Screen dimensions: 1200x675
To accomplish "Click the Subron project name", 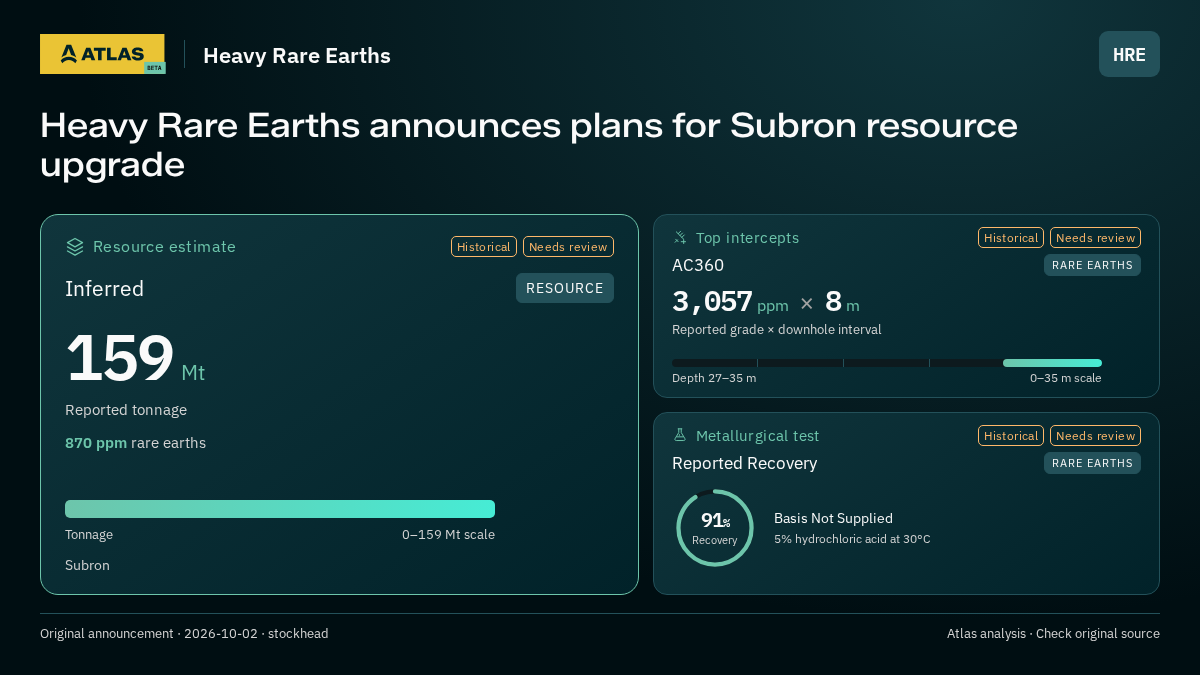I will coord(87,566).
